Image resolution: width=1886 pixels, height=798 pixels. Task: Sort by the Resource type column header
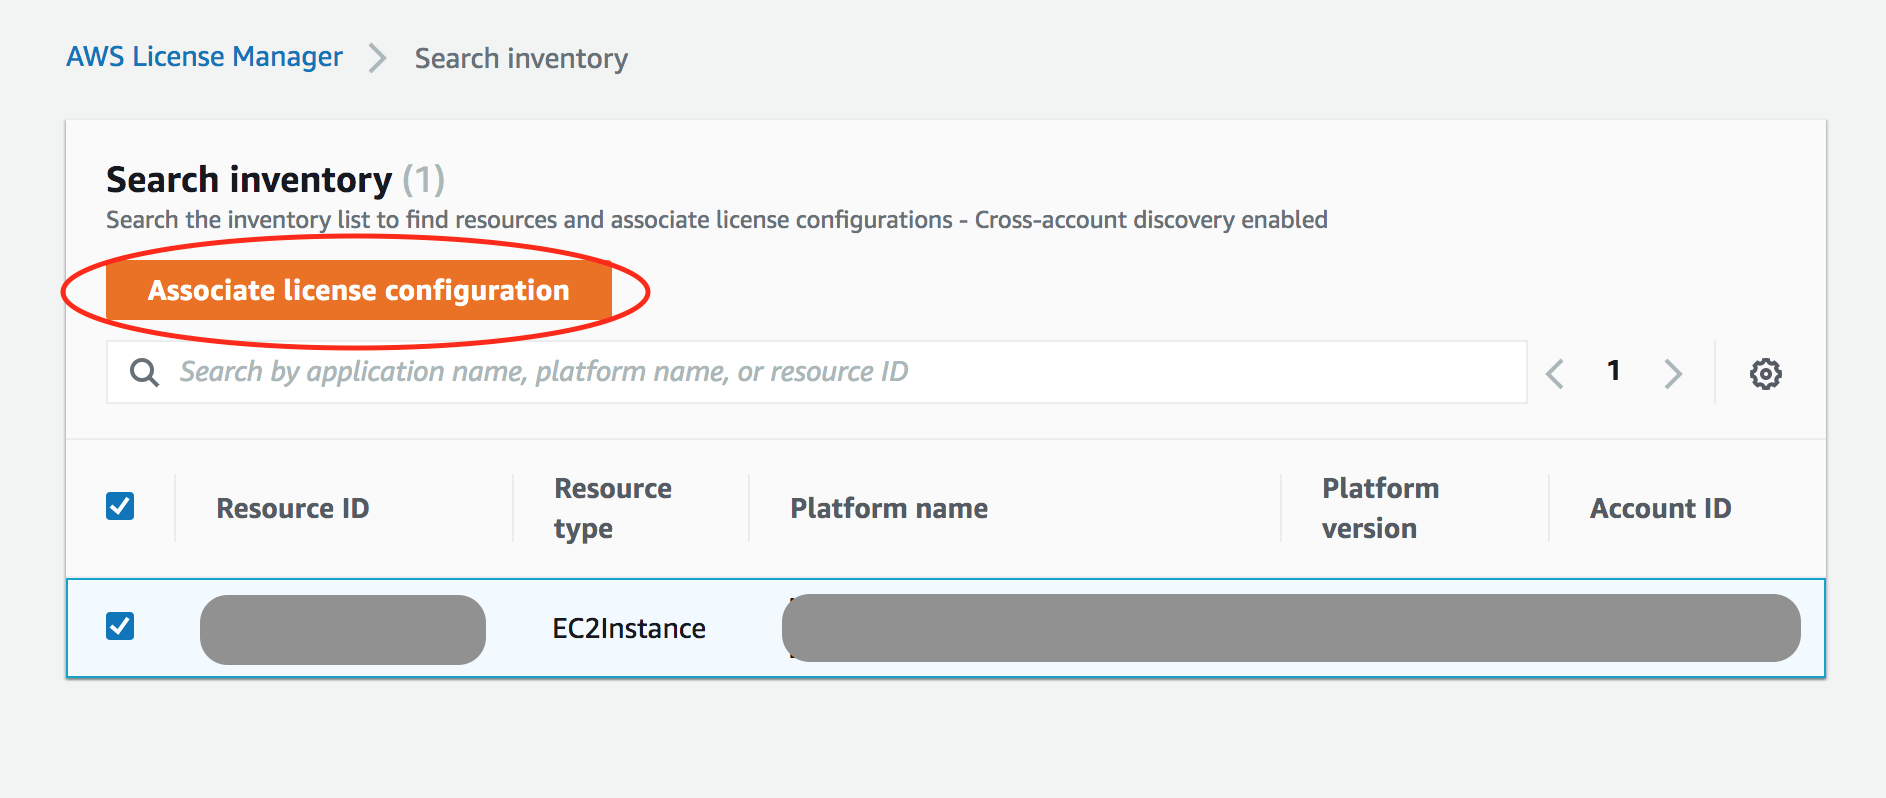click(x=612, y=508)
